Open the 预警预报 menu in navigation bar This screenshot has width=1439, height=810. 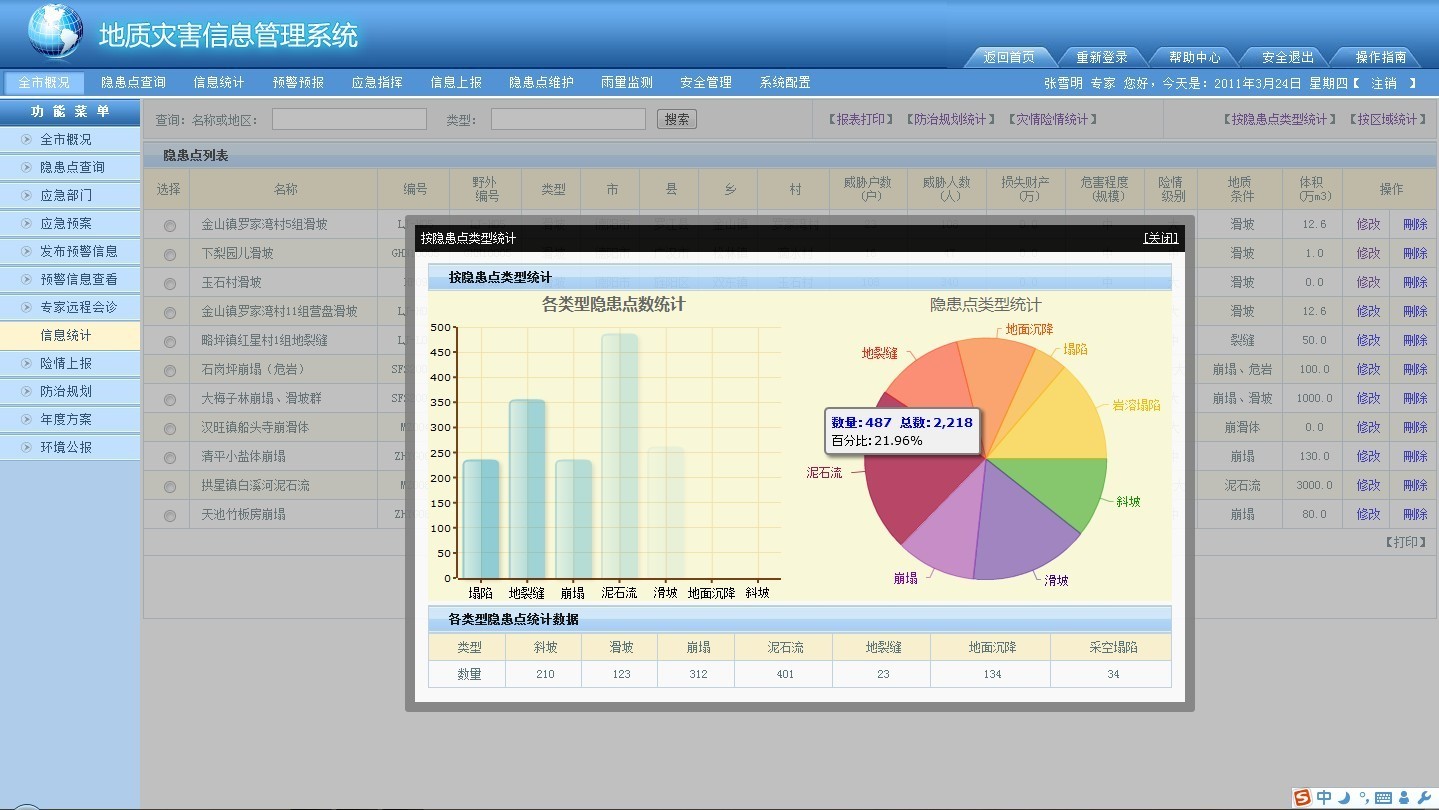click(298, 83)
